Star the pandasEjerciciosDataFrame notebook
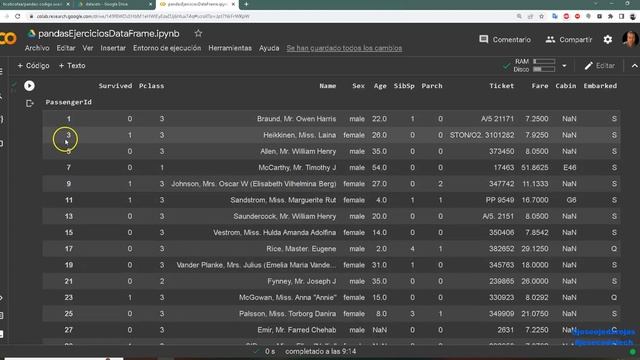This screenshot has width=640, height=360. [x=198, y=33]
